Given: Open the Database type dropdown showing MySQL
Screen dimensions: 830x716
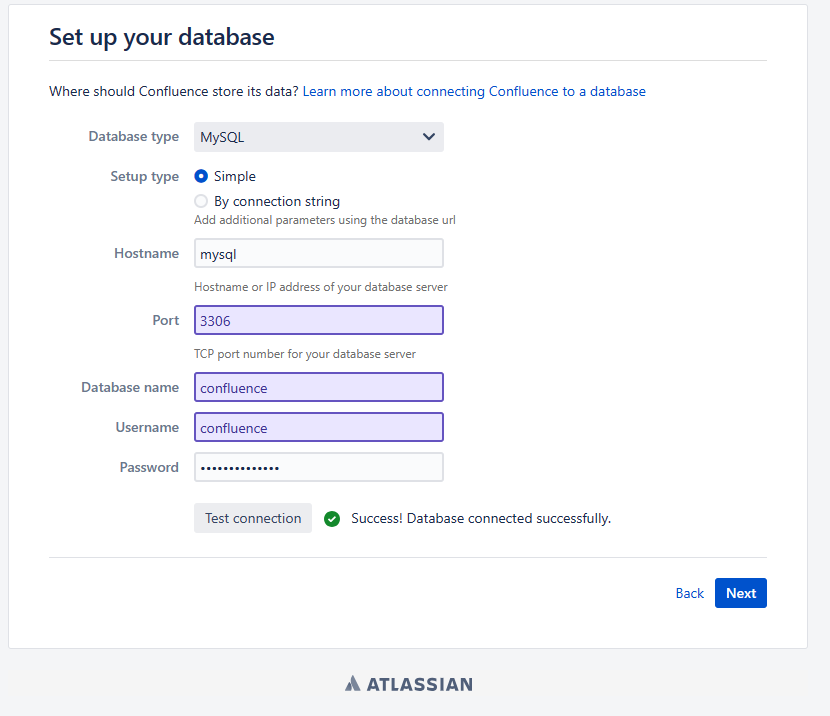Looking at the screenshot, I should pyautogui.click(x=318, y=137).
